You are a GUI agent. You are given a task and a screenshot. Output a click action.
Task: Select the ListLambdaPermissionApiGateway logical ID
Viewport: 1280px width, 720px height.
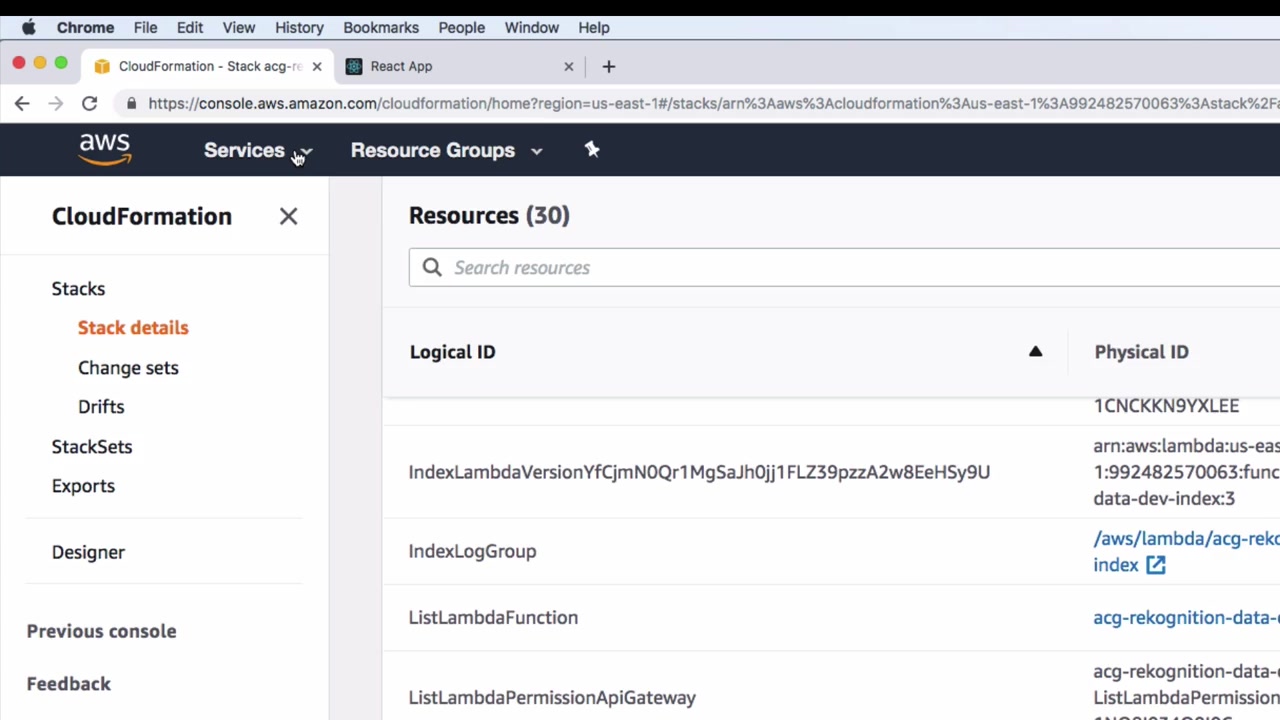[552, 698]
